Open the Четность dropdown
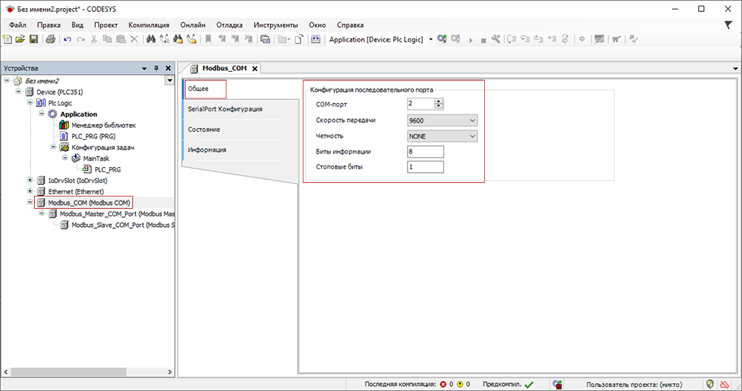 pos(442,136)
